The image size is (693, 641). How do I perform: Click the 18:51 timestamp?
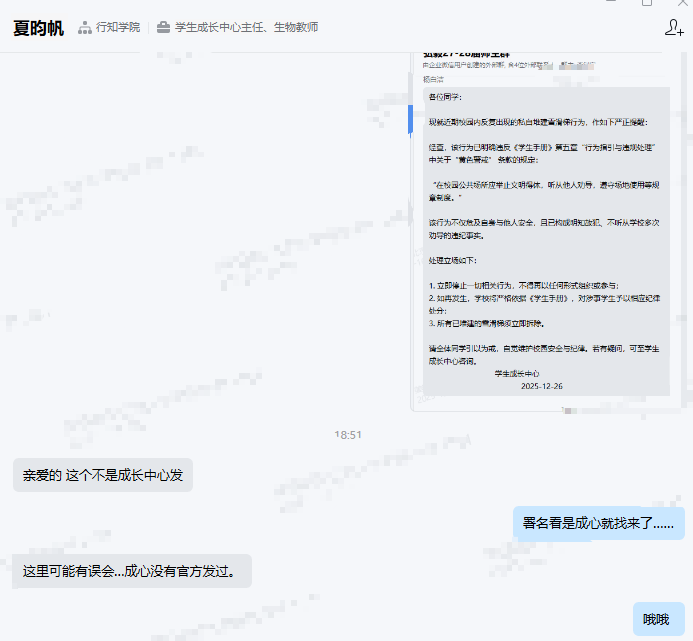click(348, 435)
